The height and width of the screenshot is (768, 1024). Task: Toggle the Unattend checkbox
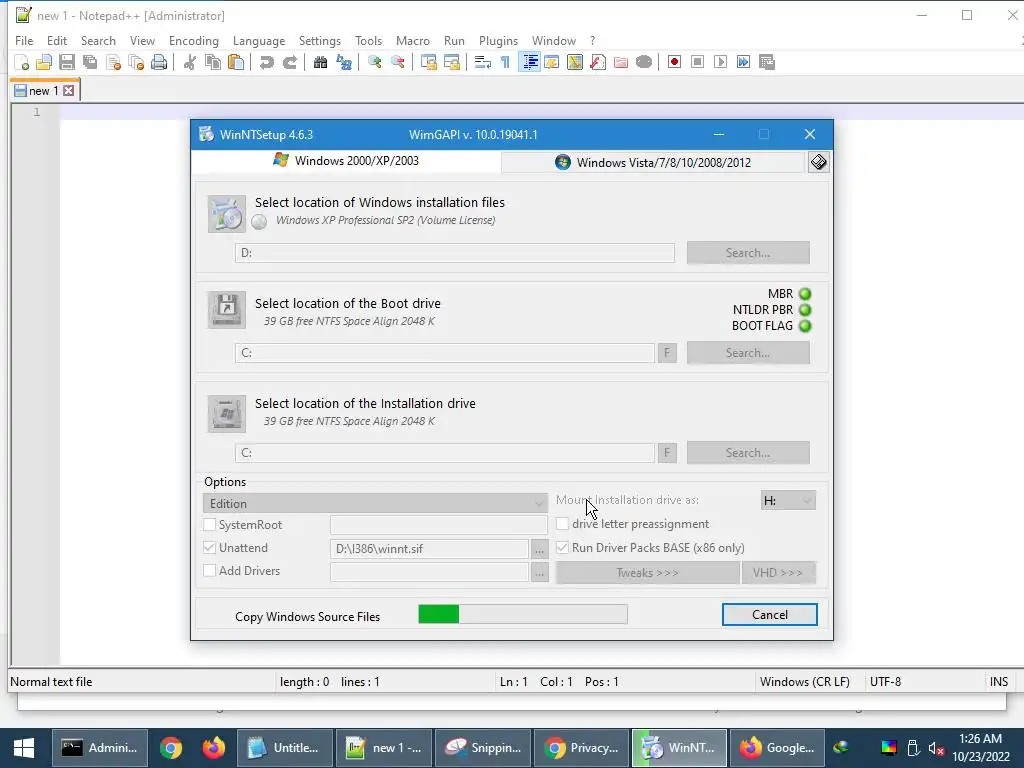tap(210, 547)
